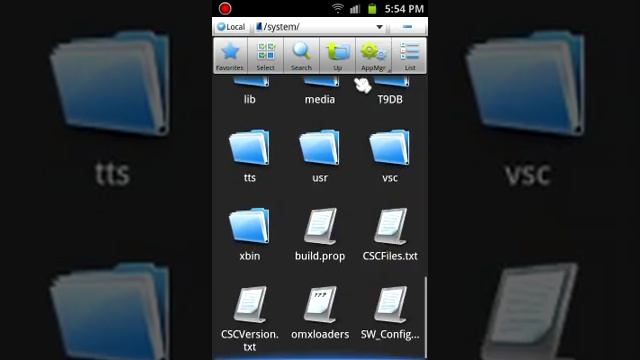Tap the minus button beside path bar
This screenshot has width=640, height=360.
(407, 27)
